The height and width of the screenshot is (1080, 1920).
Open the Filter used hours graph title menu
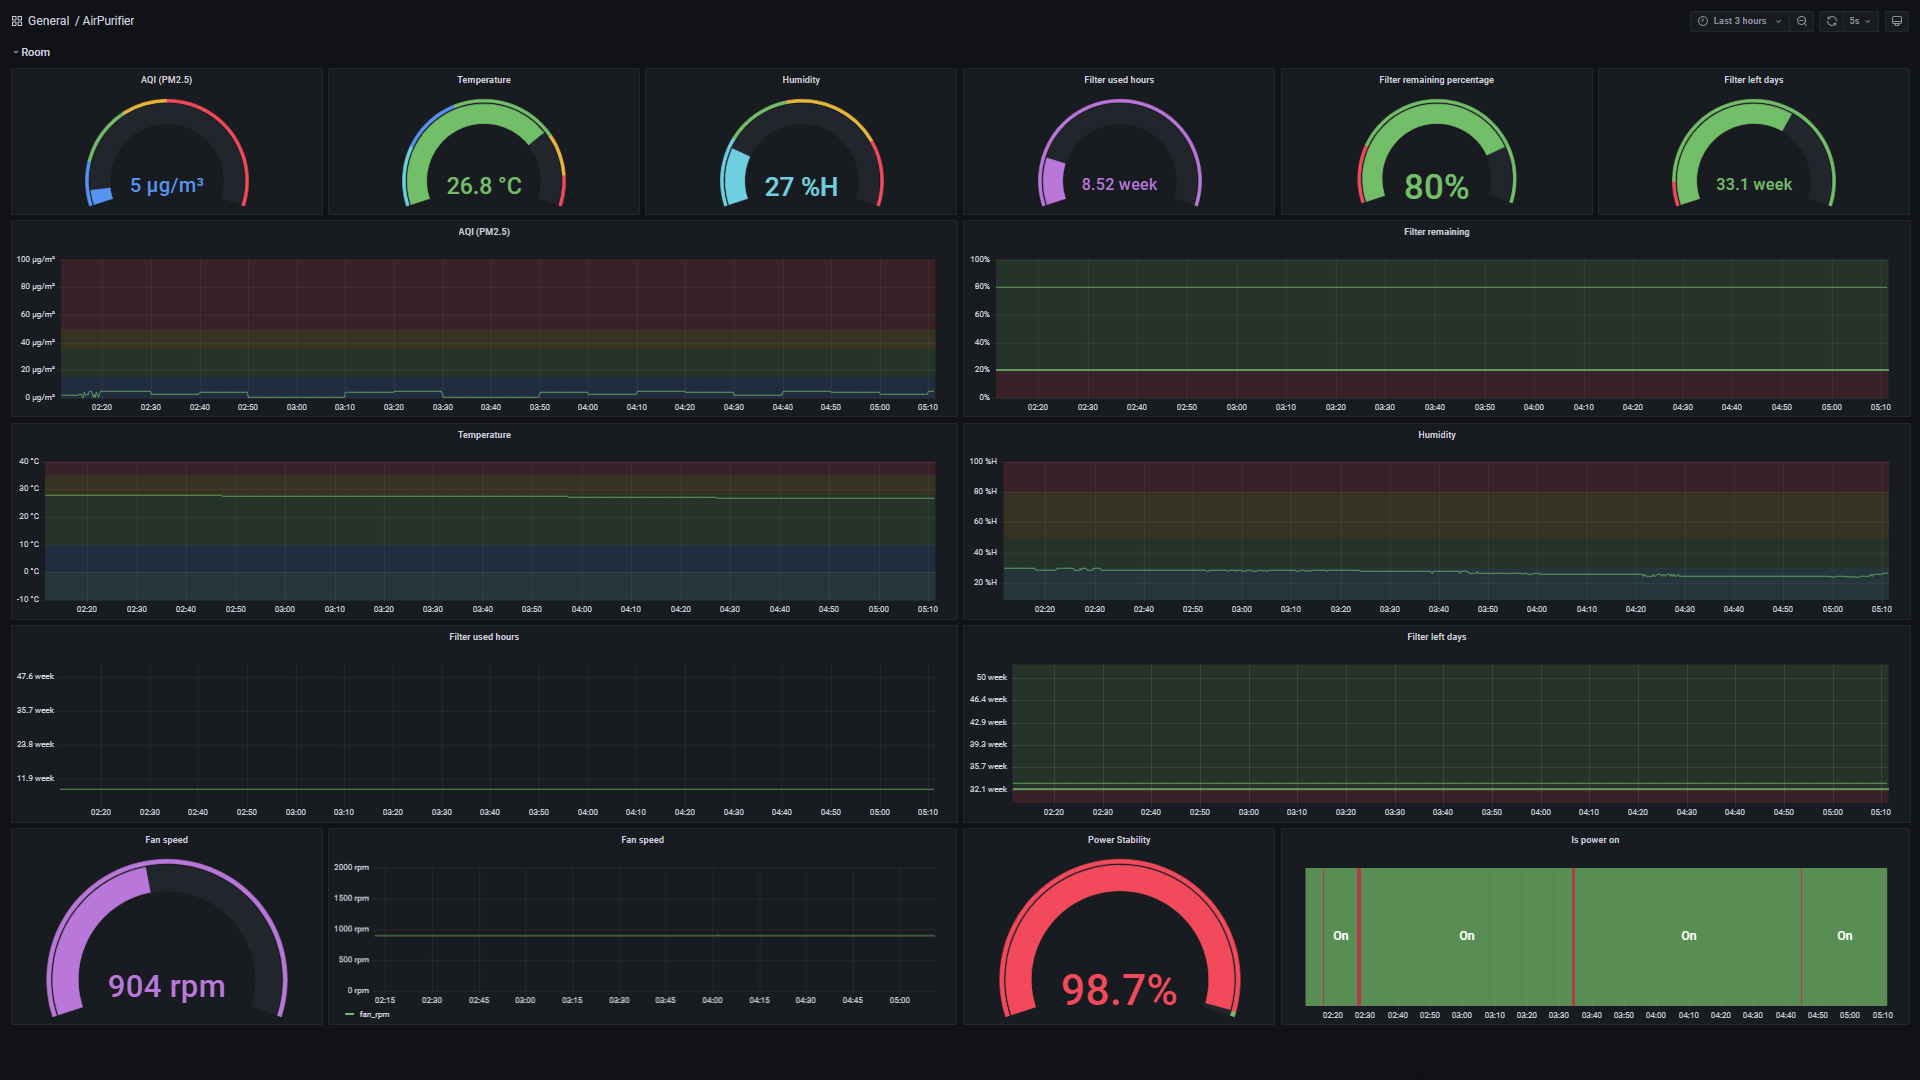(x=484, y=637)
